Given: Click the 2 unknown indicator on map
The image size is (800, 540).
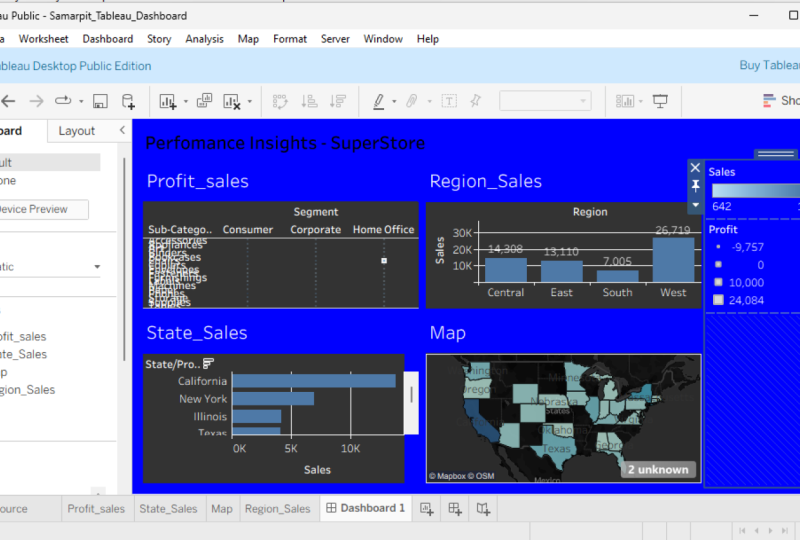Looking at the screenshot, I should click(658, 470).
